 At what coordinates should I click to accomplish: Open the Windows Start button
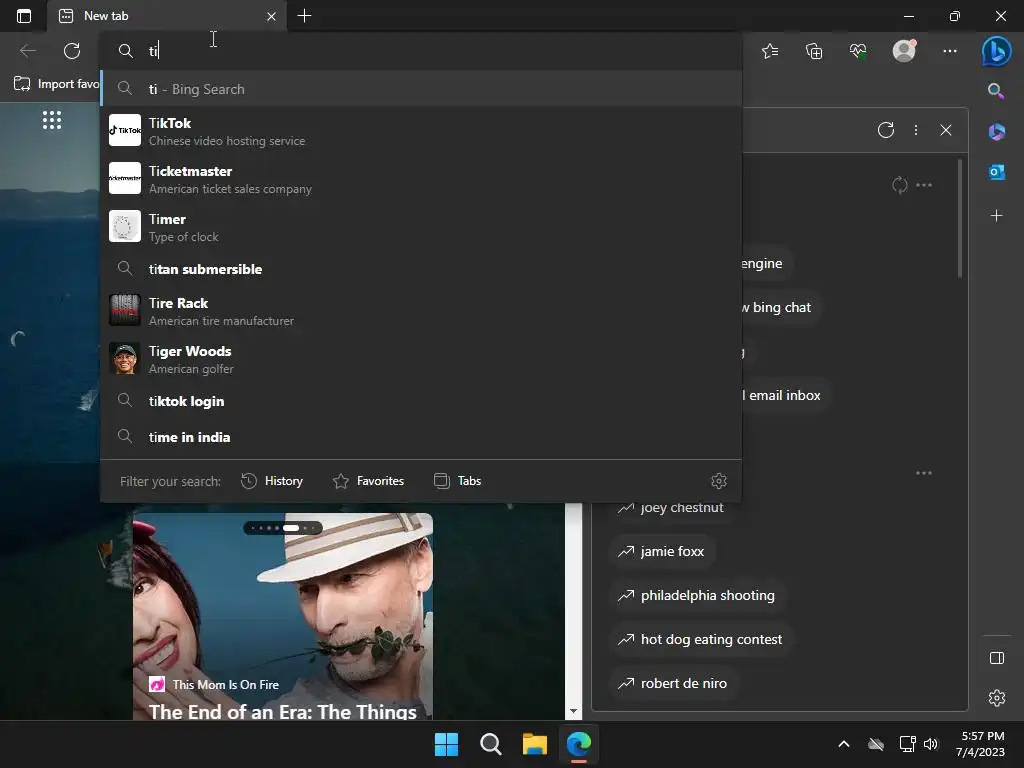coord(447,744)
